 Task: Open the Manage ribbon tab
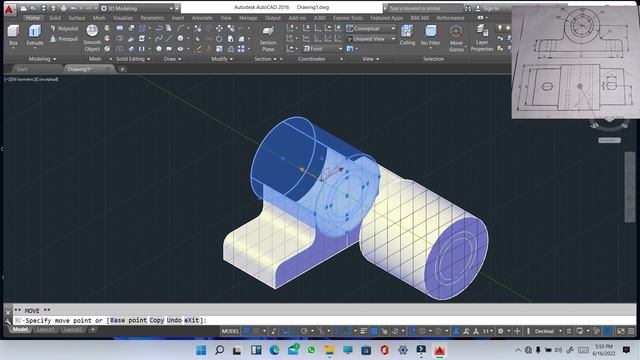coord(248,18)
